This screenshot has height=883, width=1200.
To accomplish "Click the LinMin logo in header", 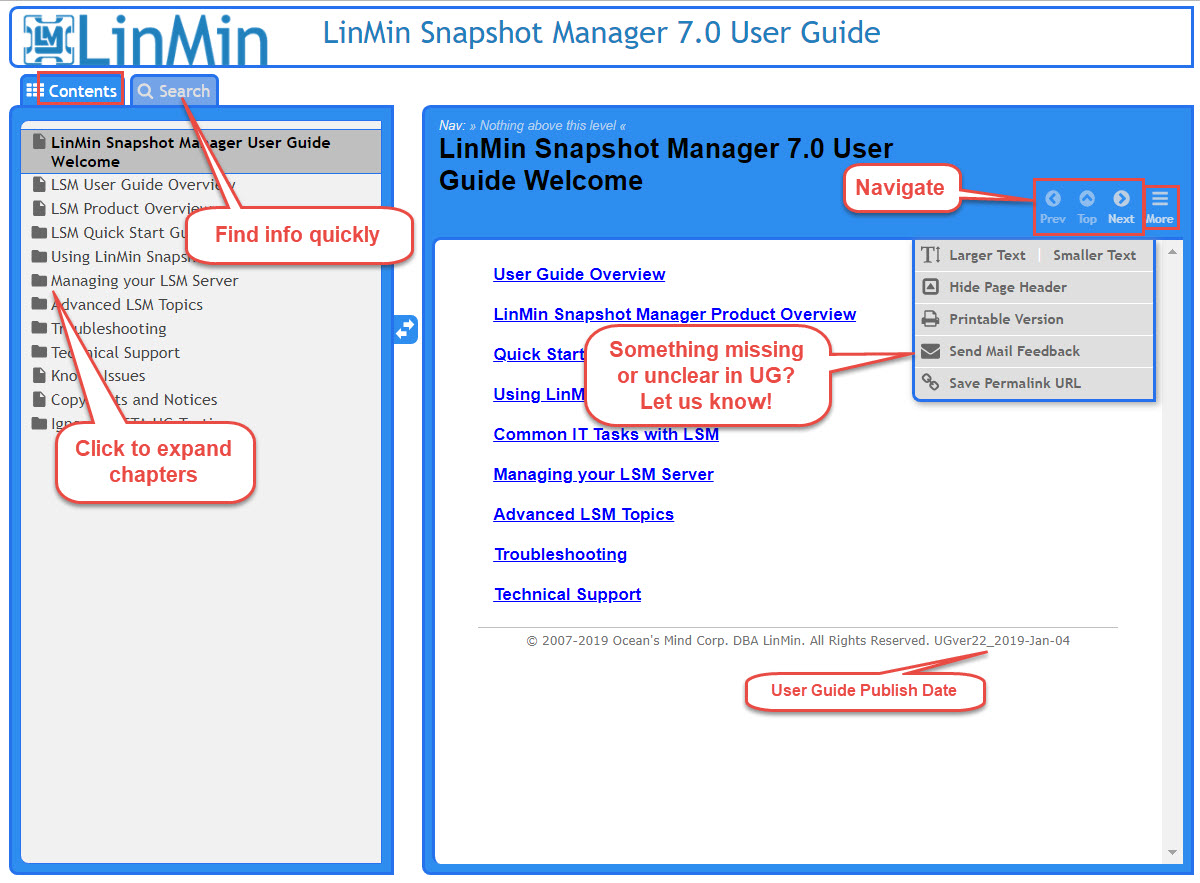I will coord(147,37).
